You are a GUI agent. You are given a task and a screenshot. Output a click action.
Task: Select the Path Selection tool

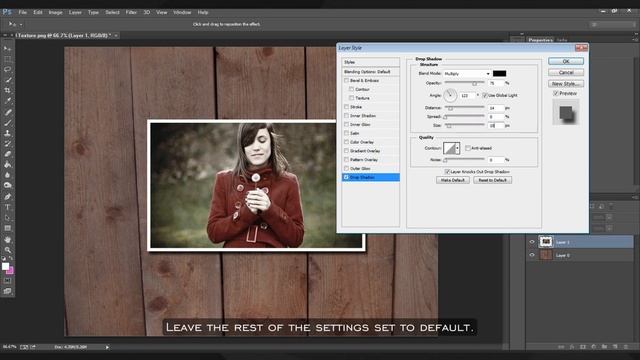coord(7,218)
